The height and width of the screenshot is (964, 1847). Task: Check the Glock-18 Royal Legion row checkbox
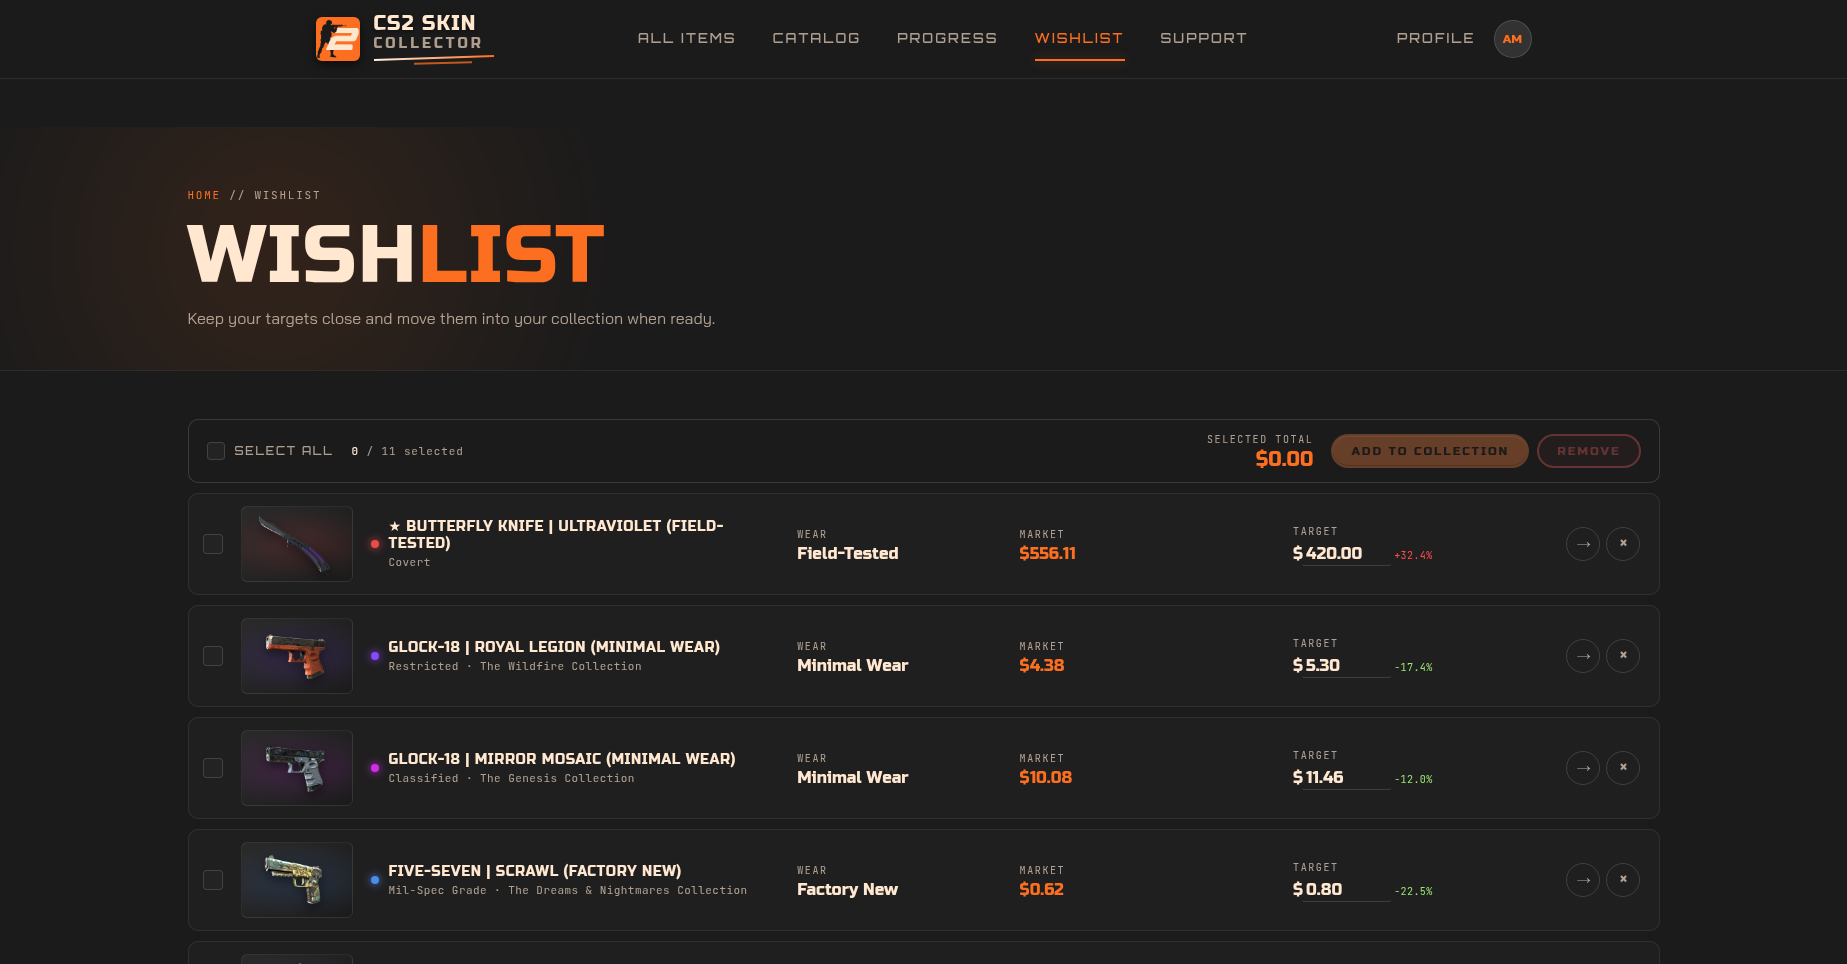coord(213,656)
